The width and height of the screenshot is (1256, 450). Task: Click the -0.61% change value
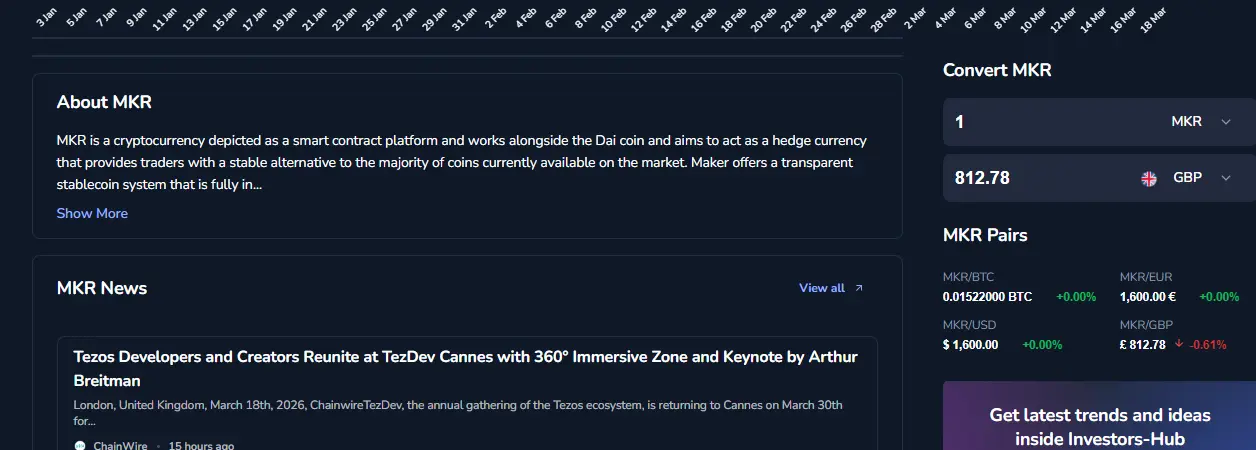tap(1208, 345)
